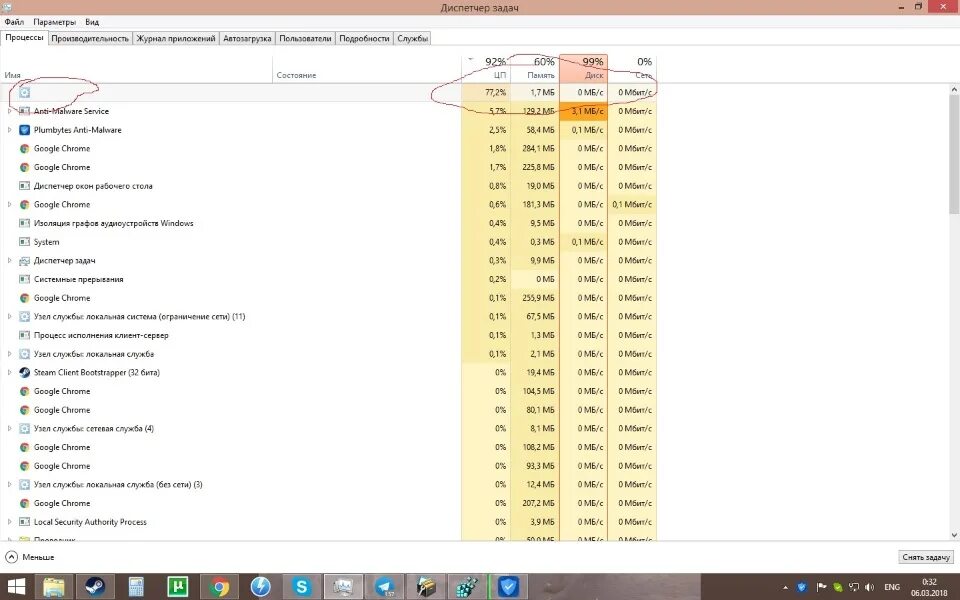
Task: Switch to the Службы tab
Action: [x=412, y=38]
